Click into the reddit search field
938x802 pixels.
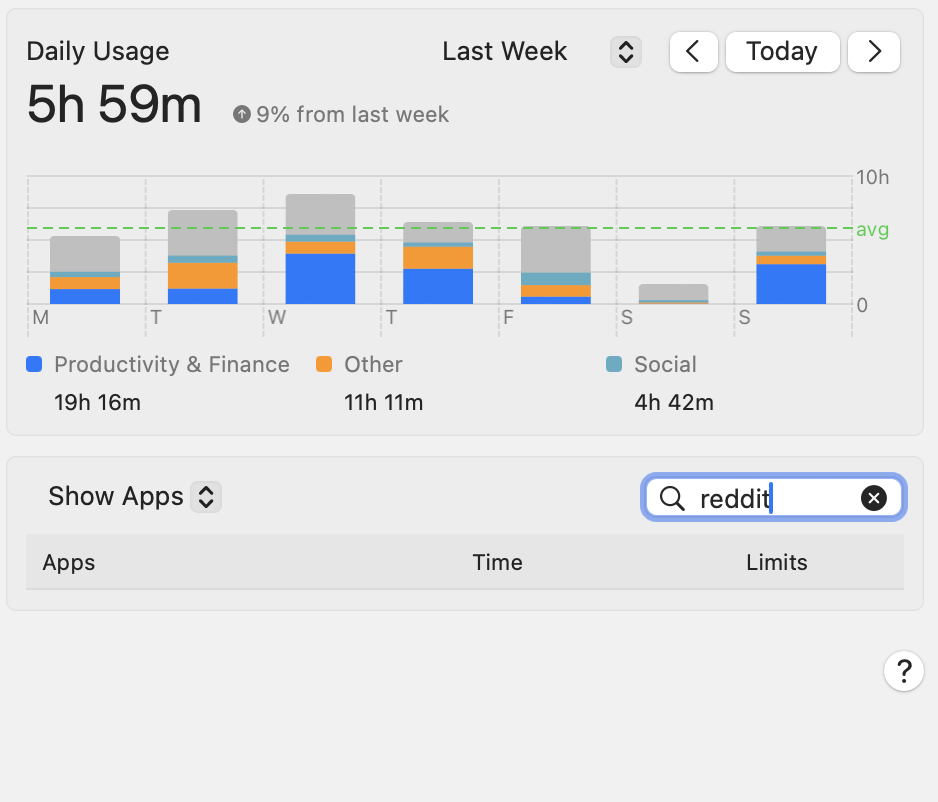click(x=770, y=498)
